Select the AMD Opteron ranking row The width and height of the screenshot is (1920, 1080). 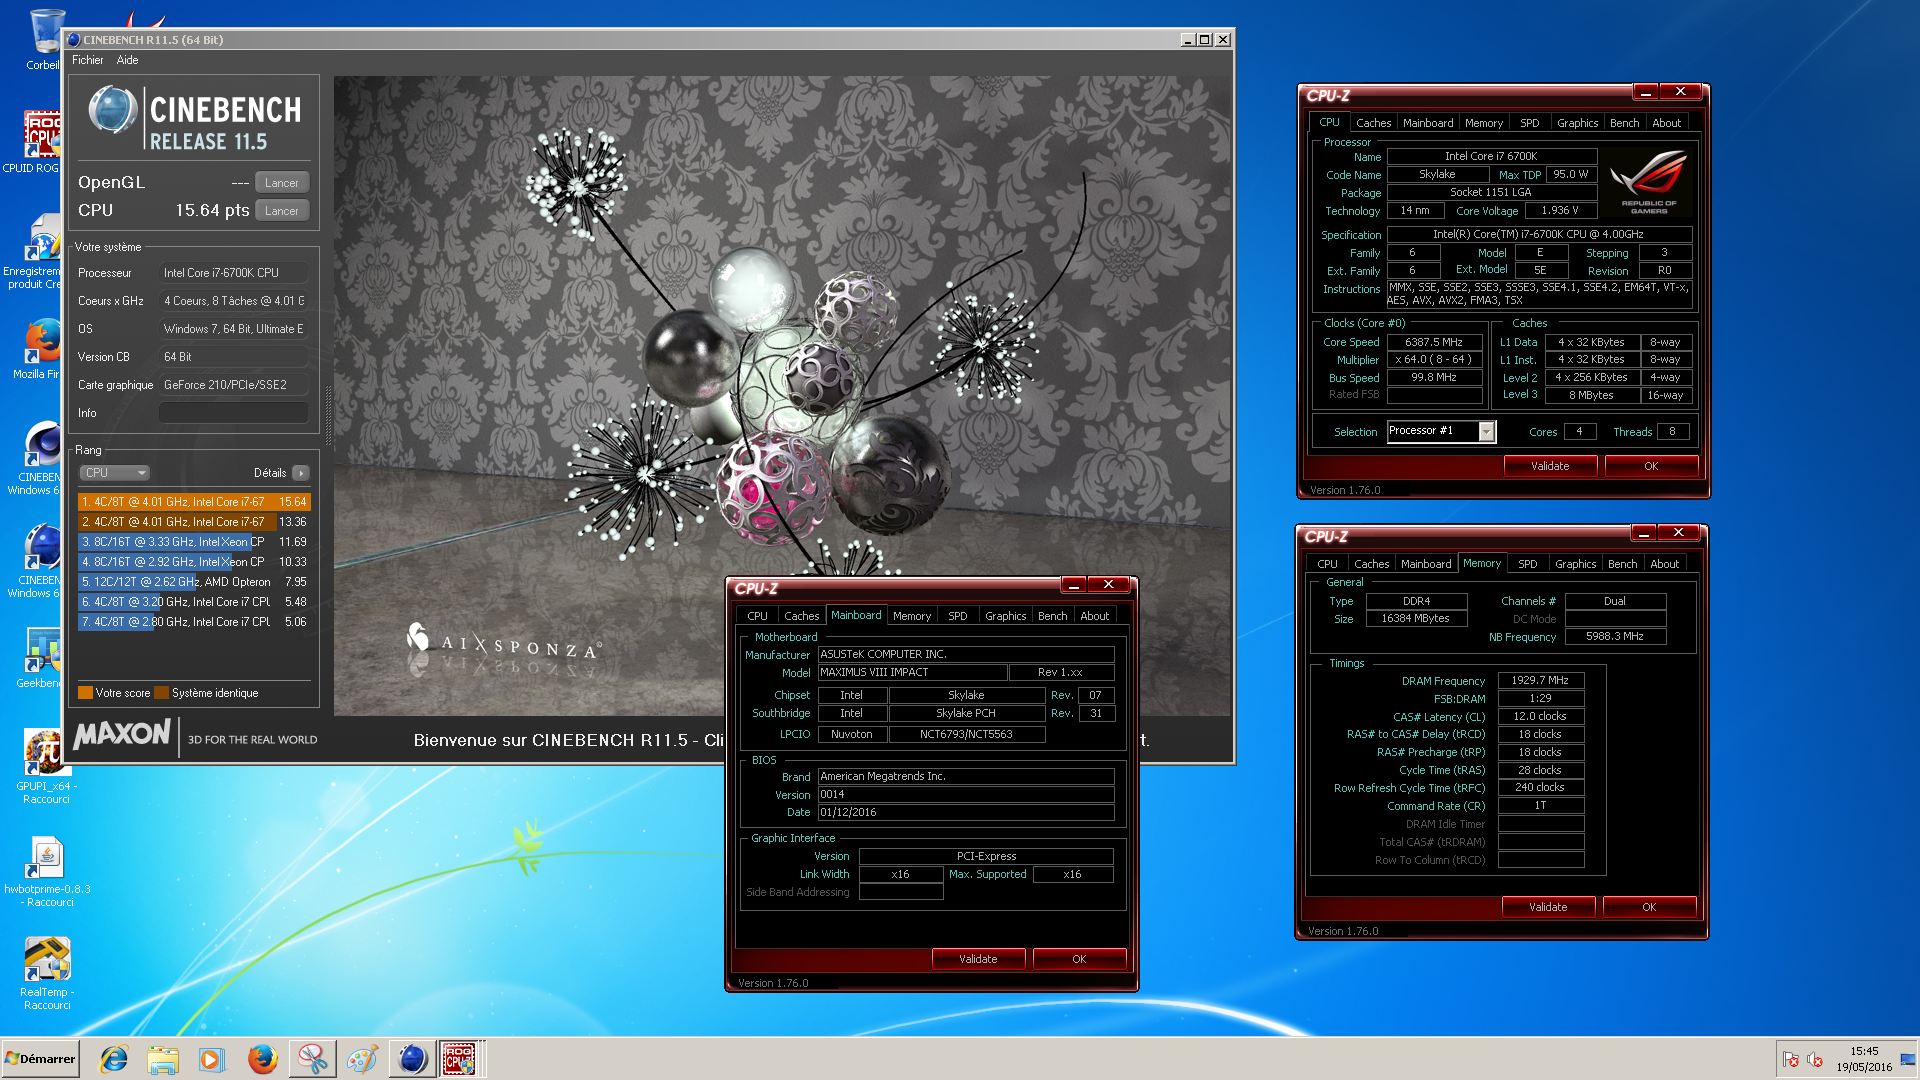click(x=194, y=582)
